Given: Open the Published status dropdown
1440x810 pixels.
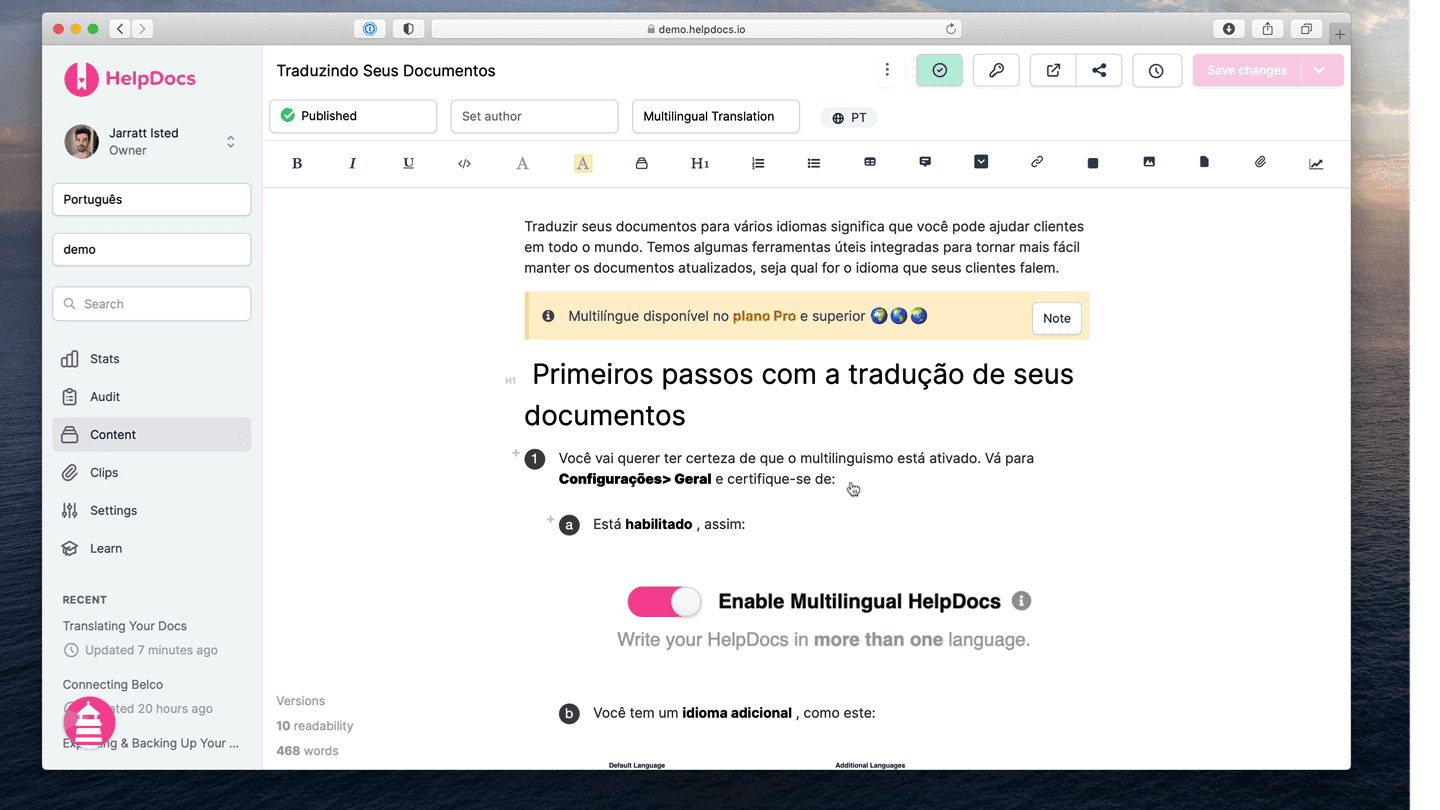Looking at the screenshot, I should (x=353, y=116).
